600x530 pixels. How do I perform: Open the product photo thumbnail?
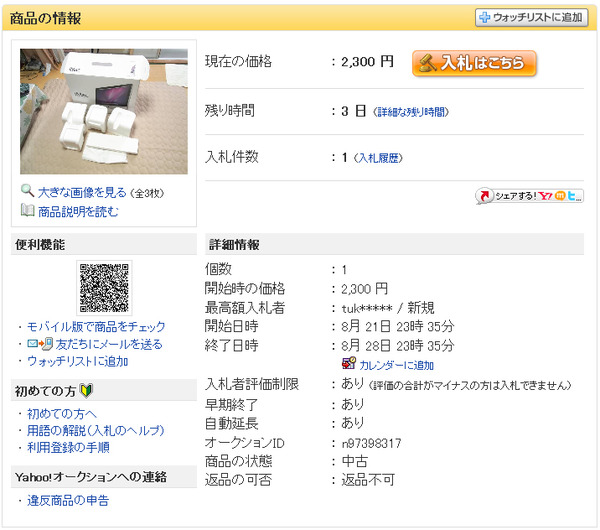click(x=104, y=111)
